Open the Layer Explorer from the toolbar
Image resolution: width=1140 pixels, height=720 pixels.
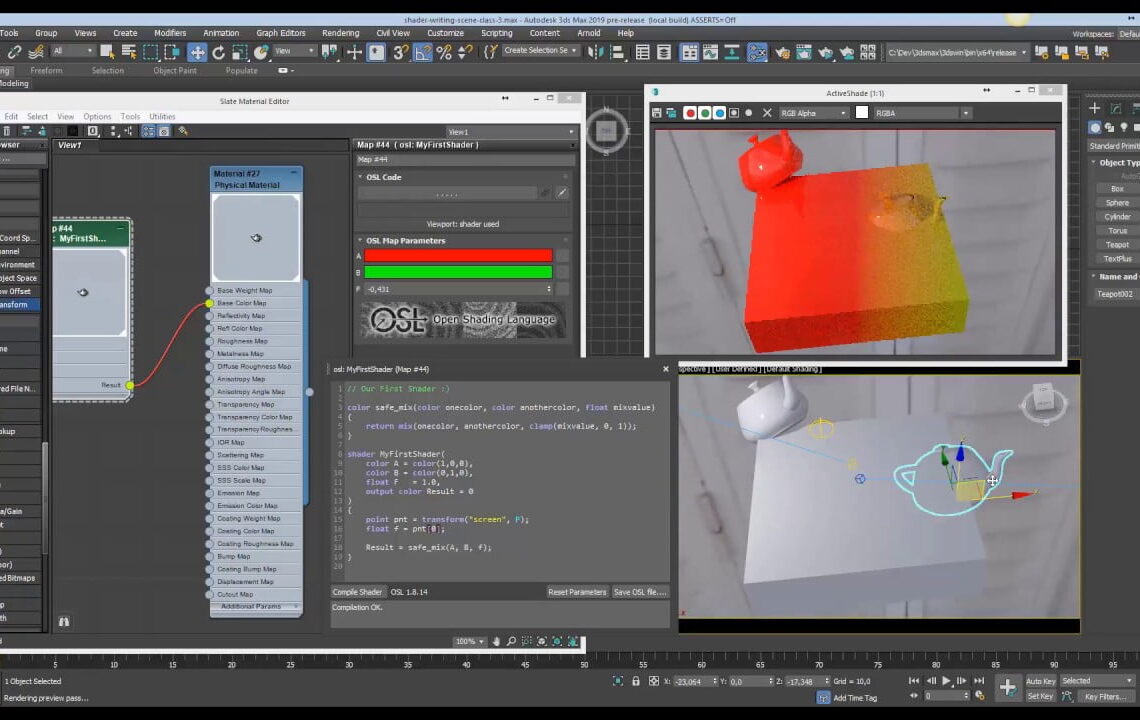(665, 51)
